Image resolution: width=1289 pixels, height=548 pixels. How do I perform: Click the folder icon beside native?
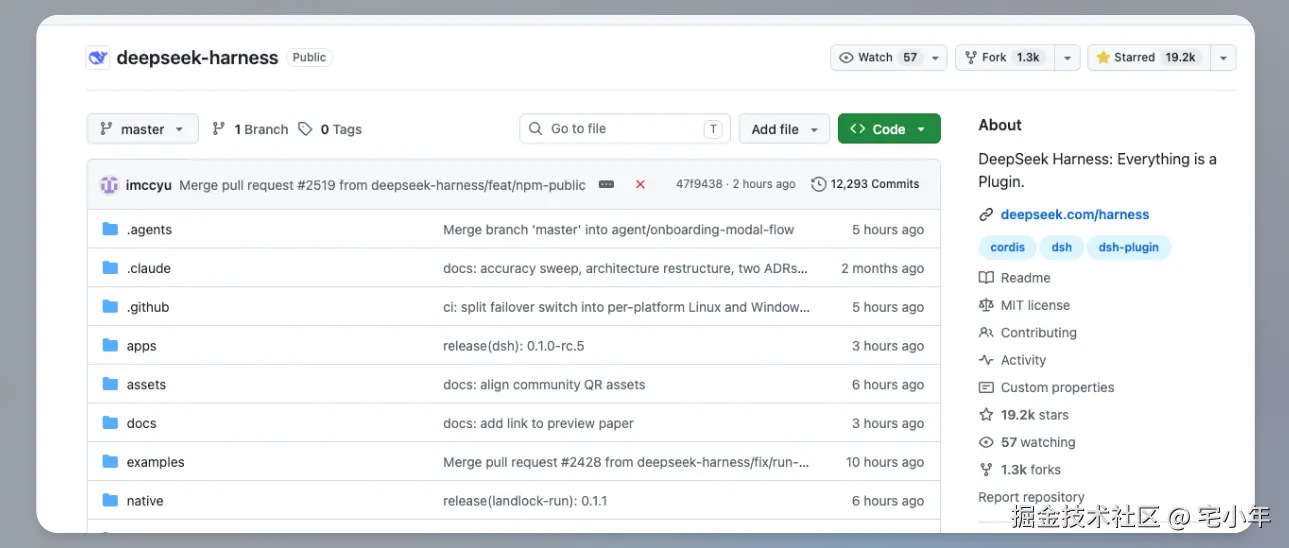(x=110, y=501)
